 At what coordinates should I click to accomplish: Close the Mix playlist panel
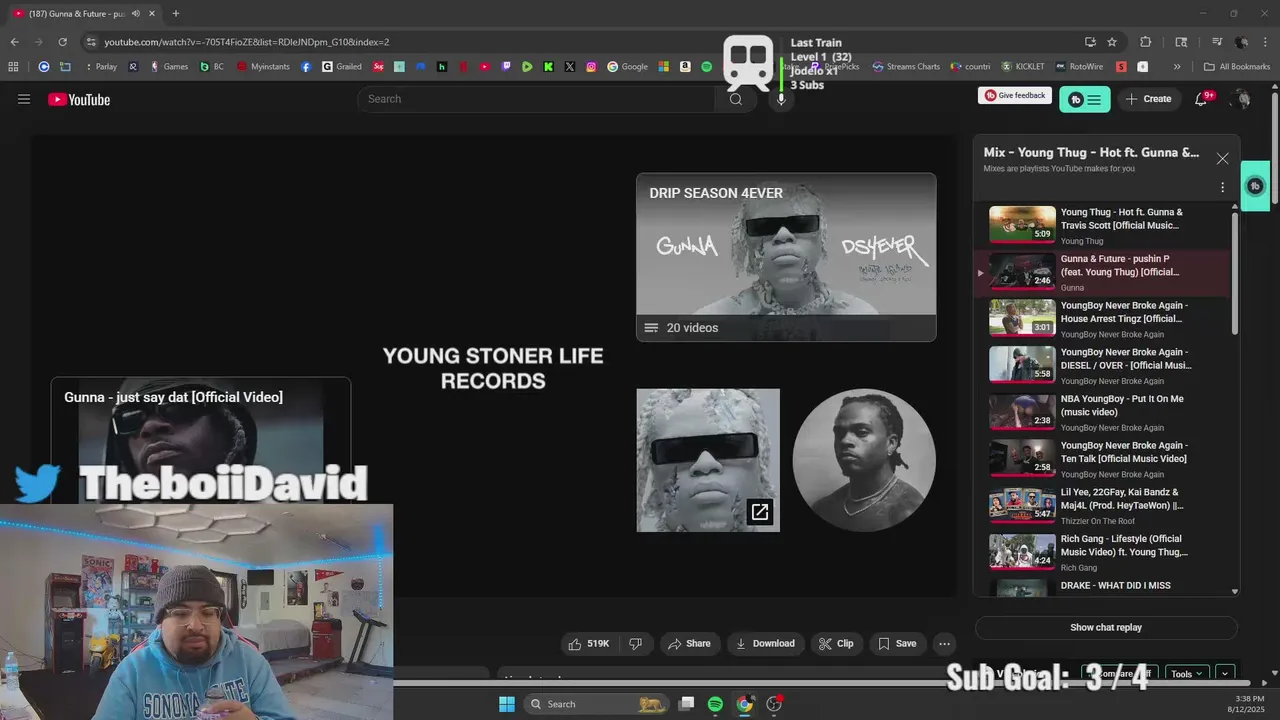tap(1222, 158)
